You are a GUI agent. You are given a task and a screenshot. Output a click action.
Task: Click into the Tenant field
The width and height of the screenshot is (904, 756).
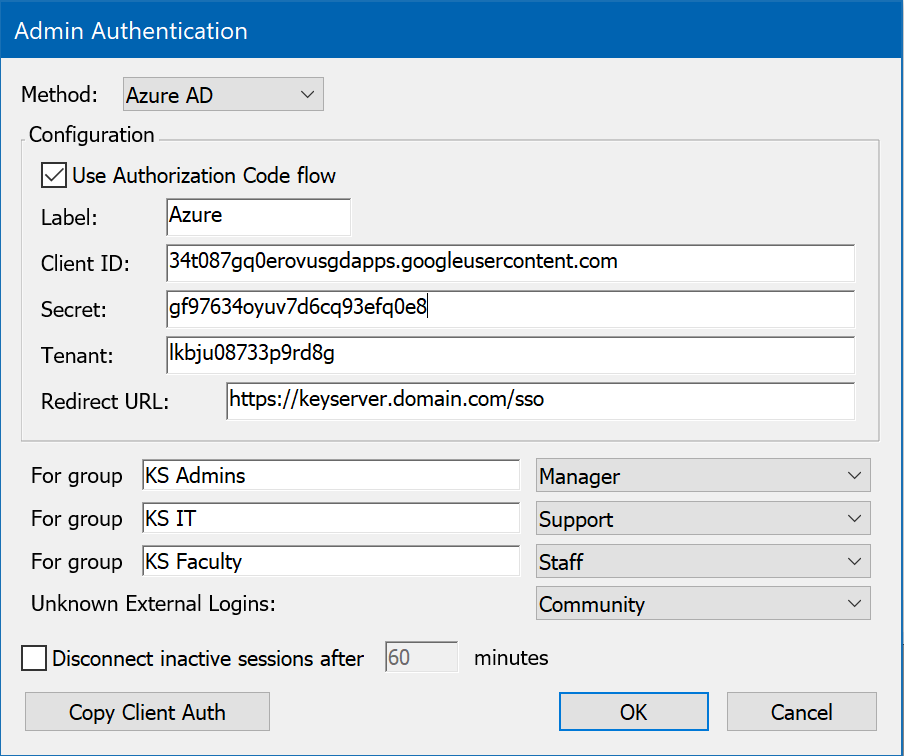click(510, 355)
